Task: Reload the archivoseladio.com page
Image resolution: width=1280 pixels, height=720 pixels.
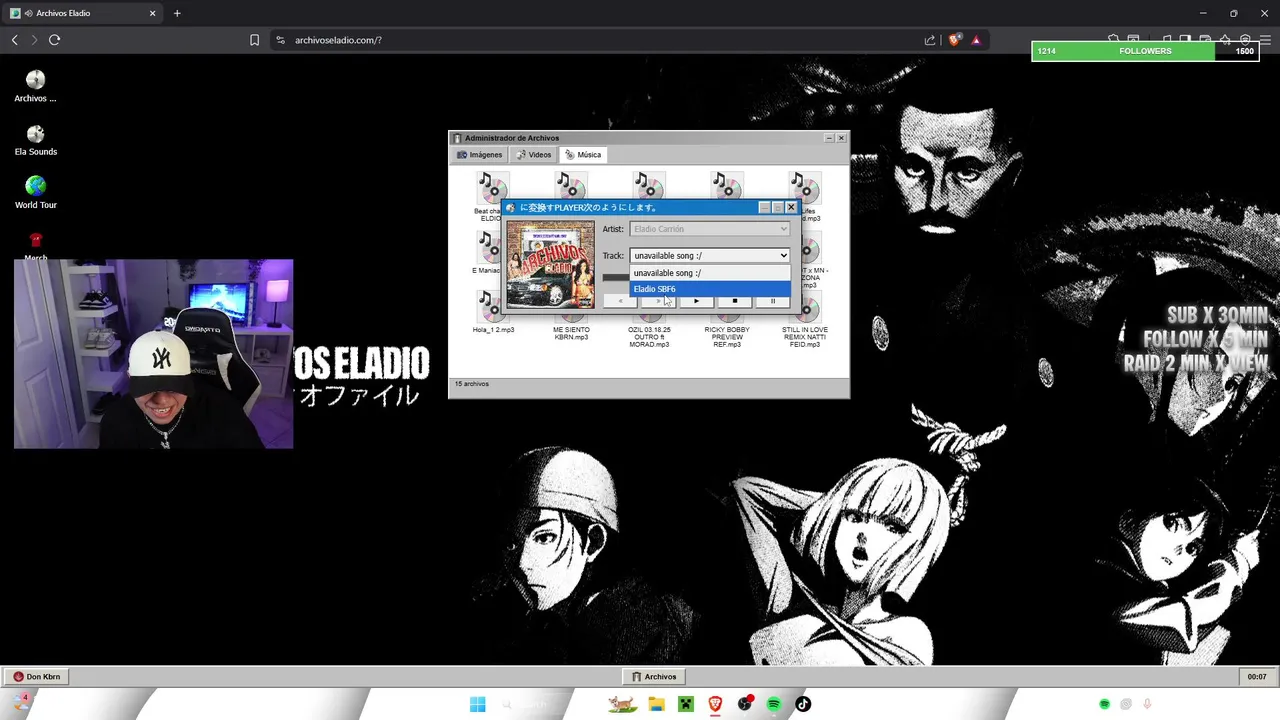Action: click(54, 40)
